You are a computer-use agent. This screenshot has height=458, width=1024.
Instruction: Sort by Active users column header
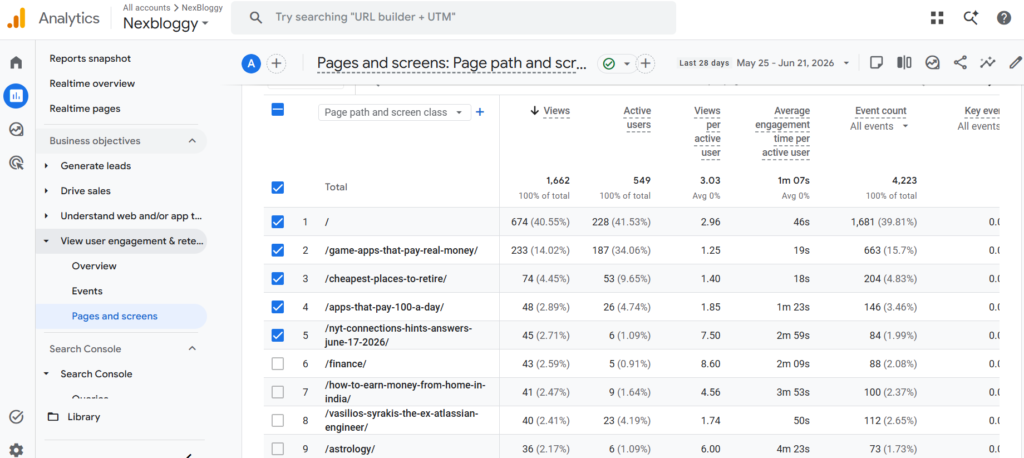(x=637, y=118)
